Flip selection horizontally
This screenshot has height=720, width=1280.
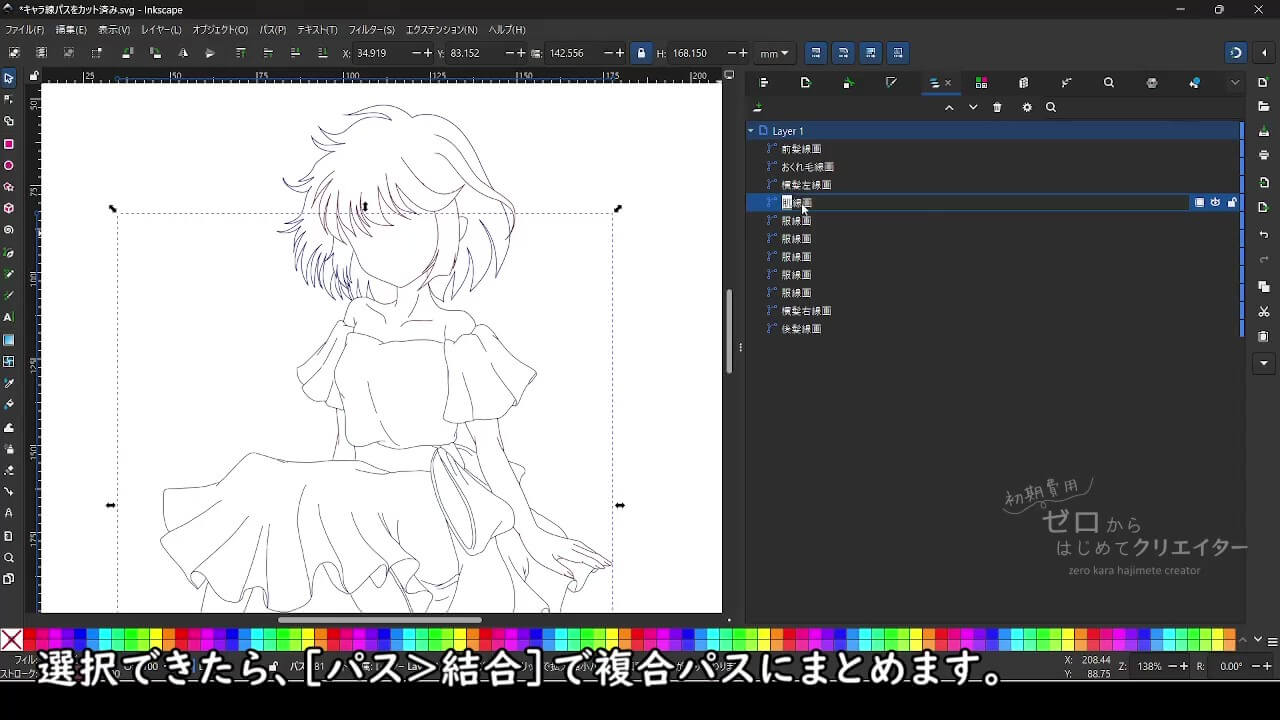click(182, 53)
